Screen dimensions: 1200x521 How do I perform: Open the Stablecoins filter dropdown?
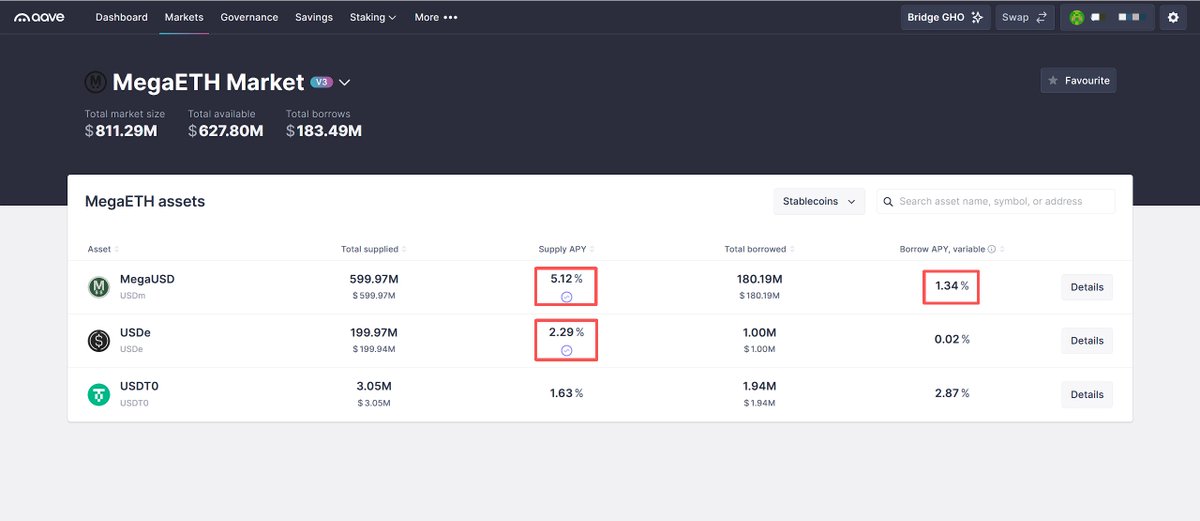819,201
